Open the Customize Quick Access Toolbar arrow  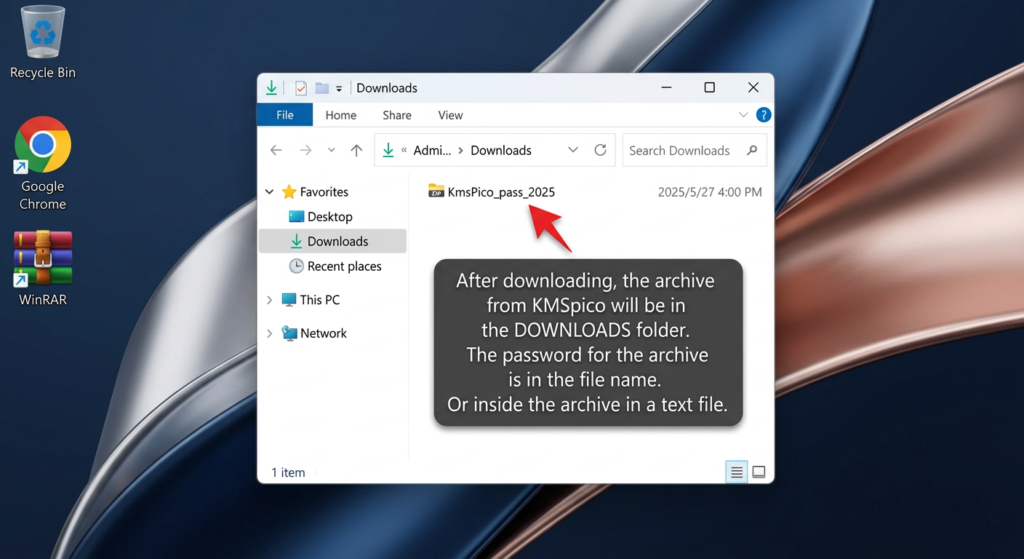click(339, 89)
